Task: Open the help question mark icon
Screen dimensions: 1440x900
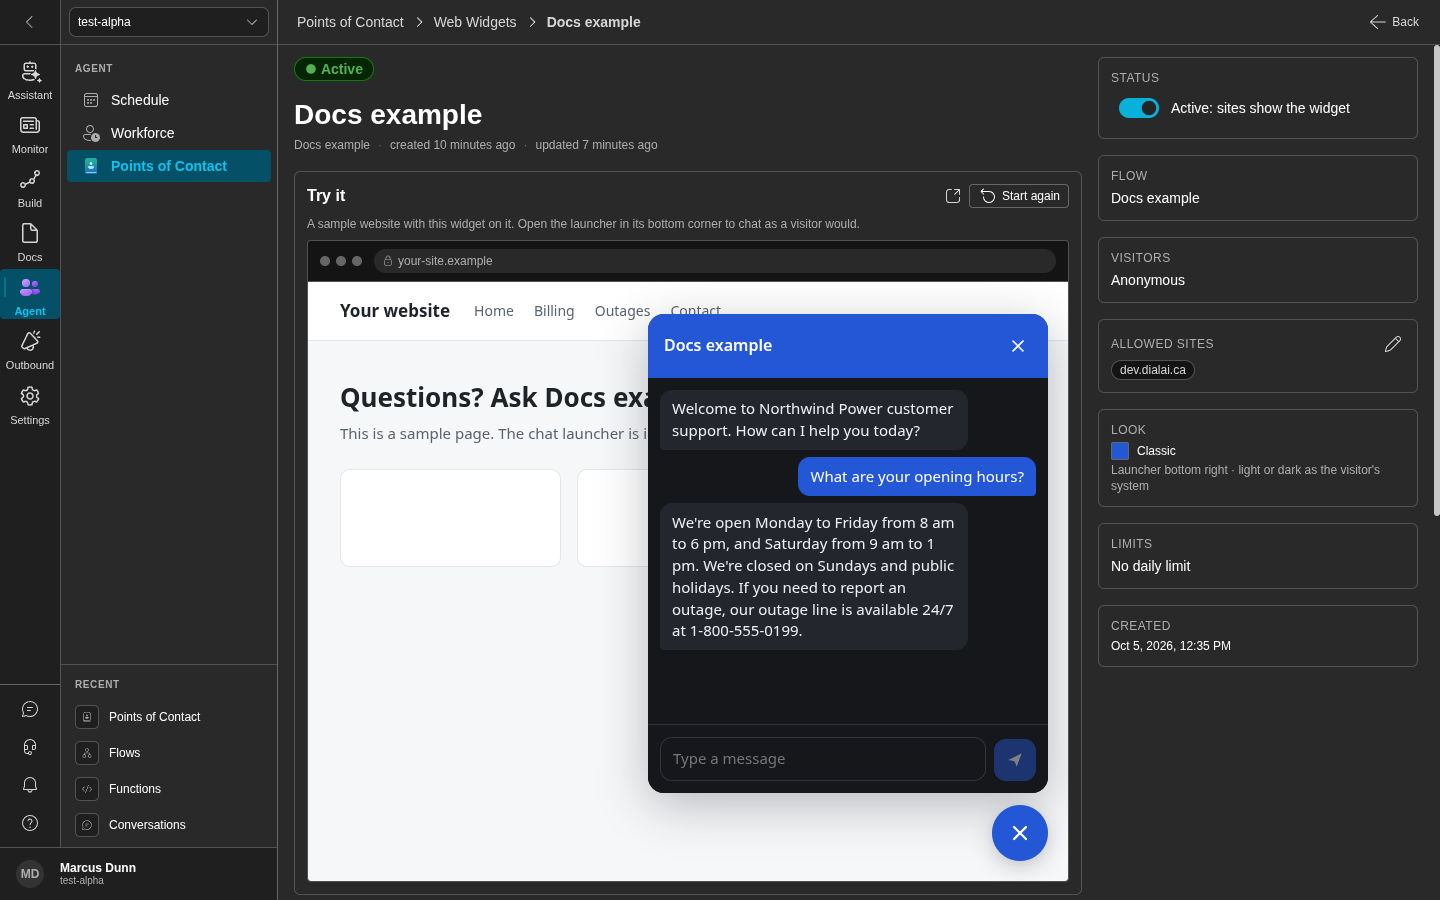Action: click(30, 823)
